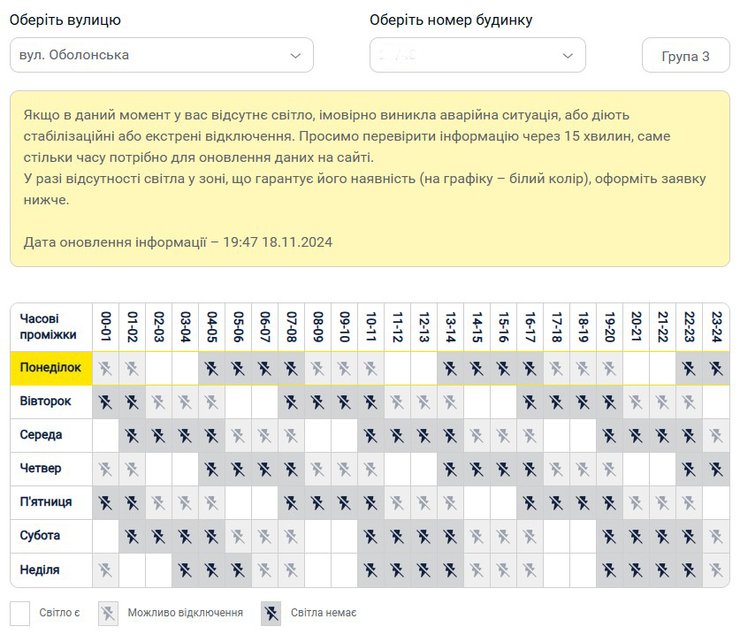The height and width of the screenshot is (635, 740).
Task: Click Субота 19-20 no-power icon
Action: (x=609, y=537)
